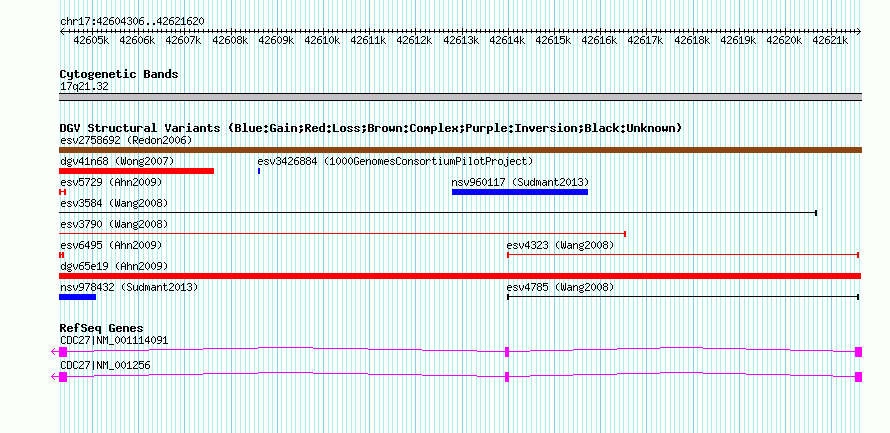Click the 42618k ruler tick label

[x=692, y=40]
